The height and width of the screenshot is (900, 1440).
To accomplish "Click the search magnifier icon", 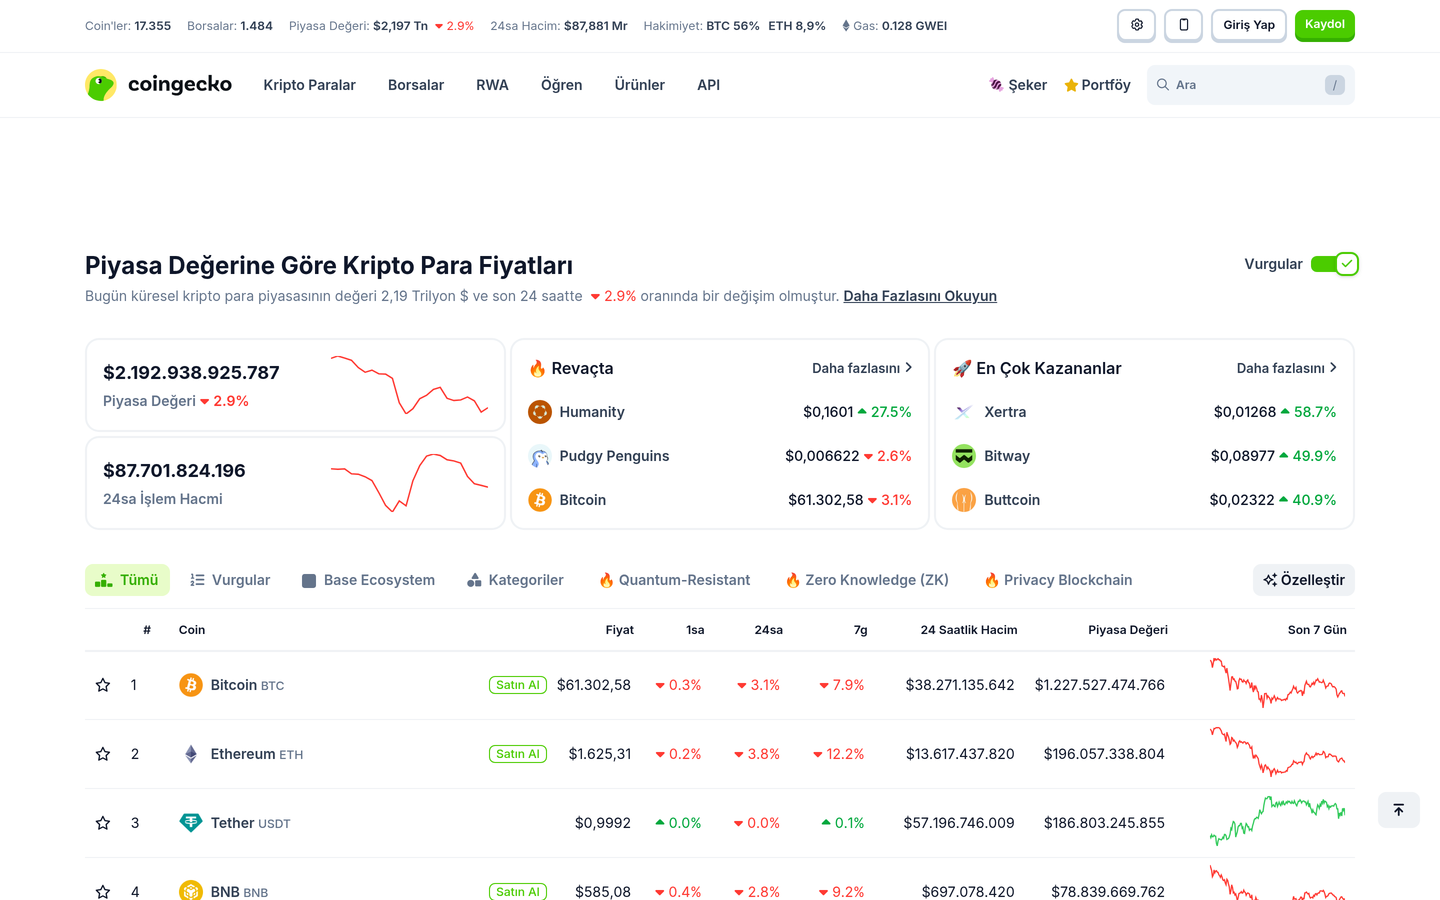I will tap(1163, 85).
